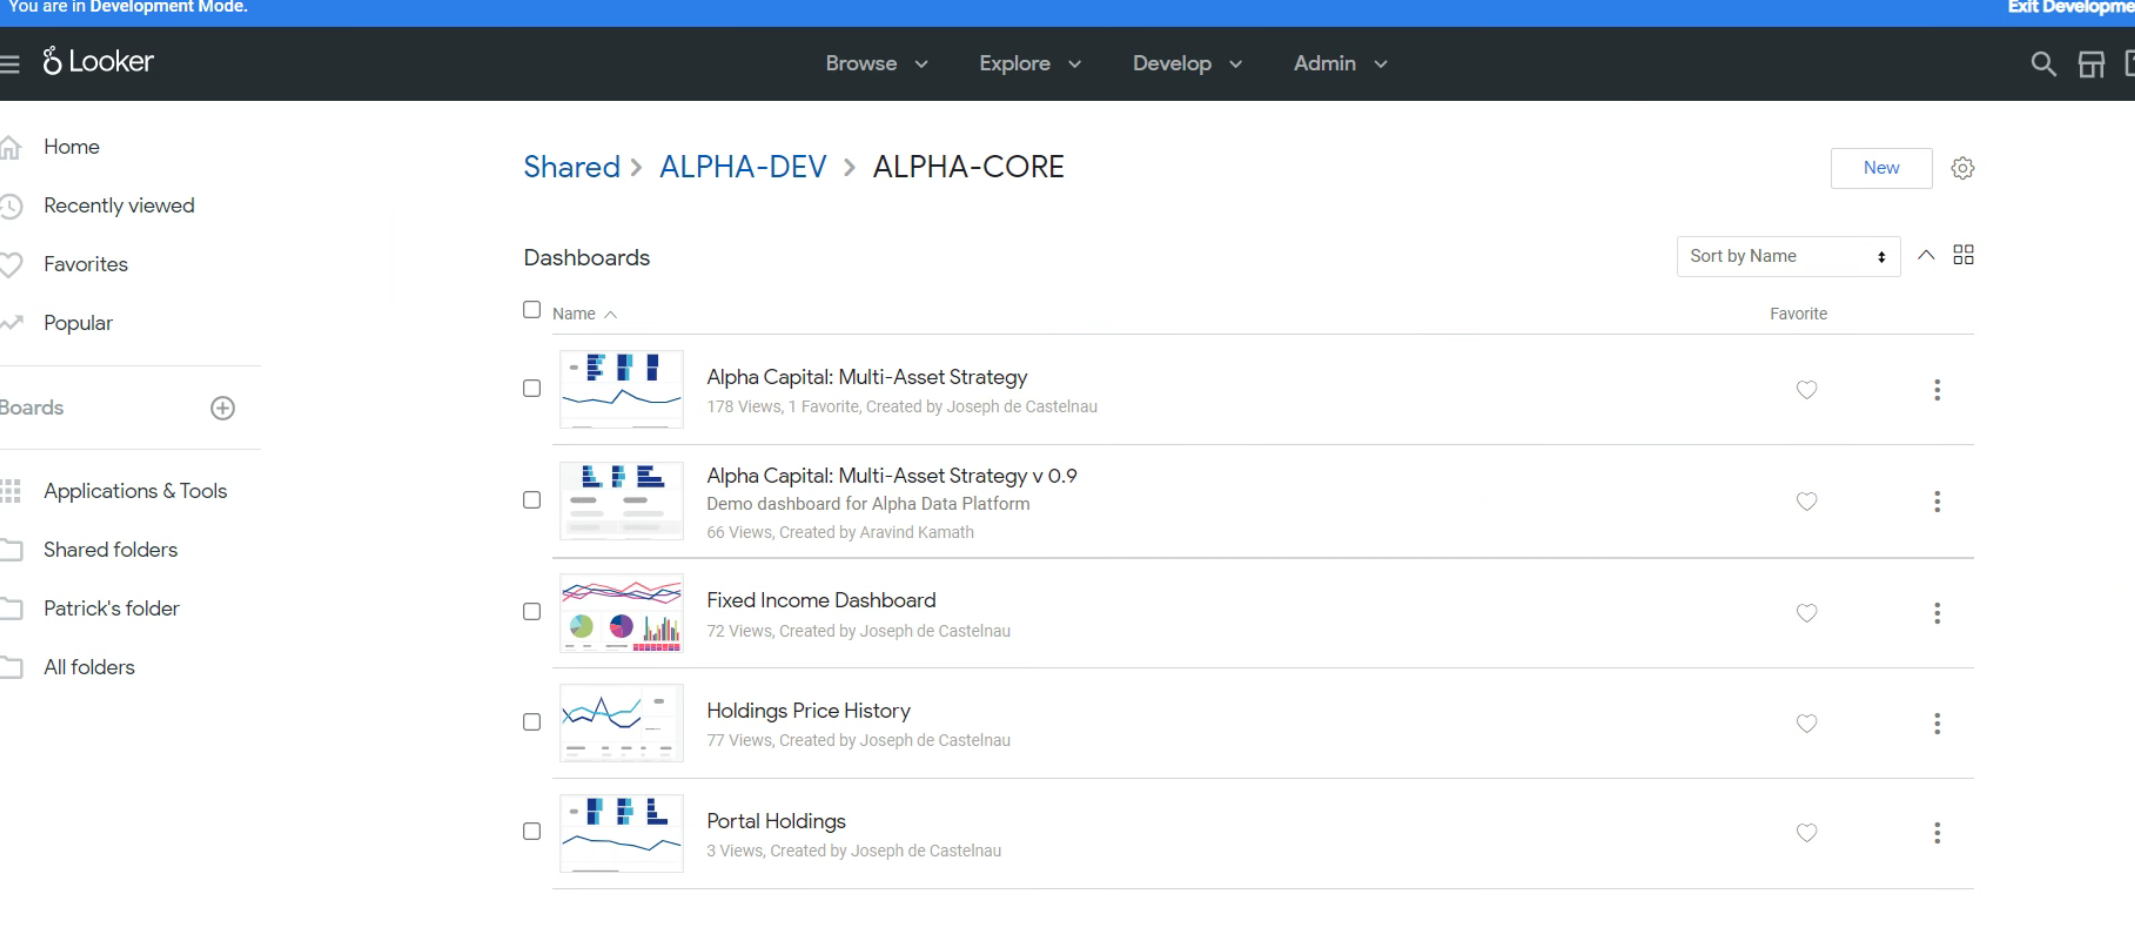Click the Shared folders folder icon
2135x935 pixels.
point(11,550)
